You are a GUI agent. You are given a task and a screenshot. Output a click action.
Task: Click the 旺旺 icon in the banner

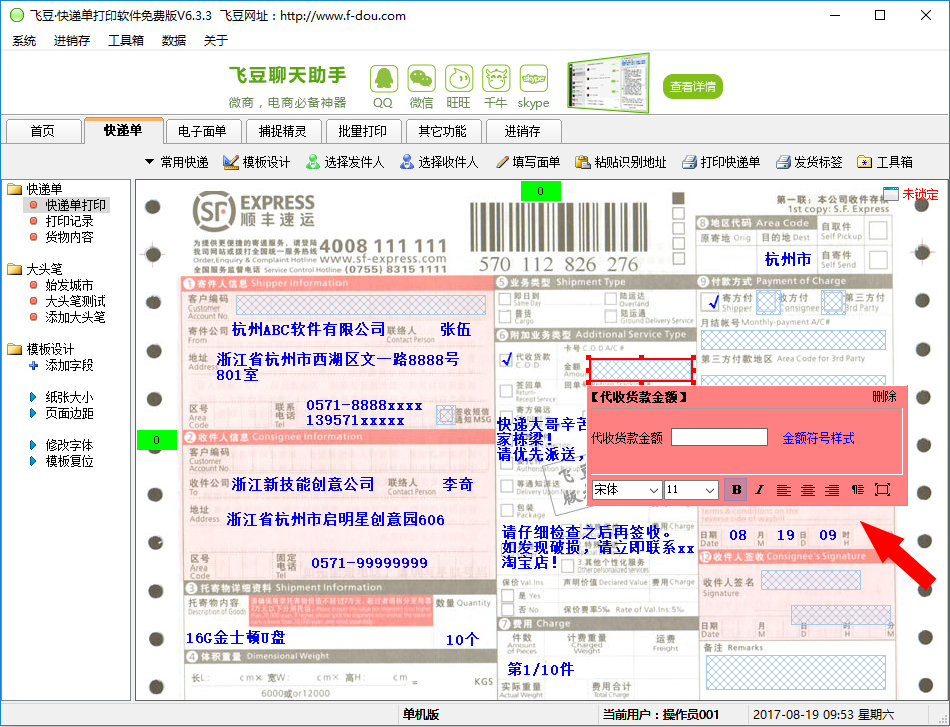point(459,79)
